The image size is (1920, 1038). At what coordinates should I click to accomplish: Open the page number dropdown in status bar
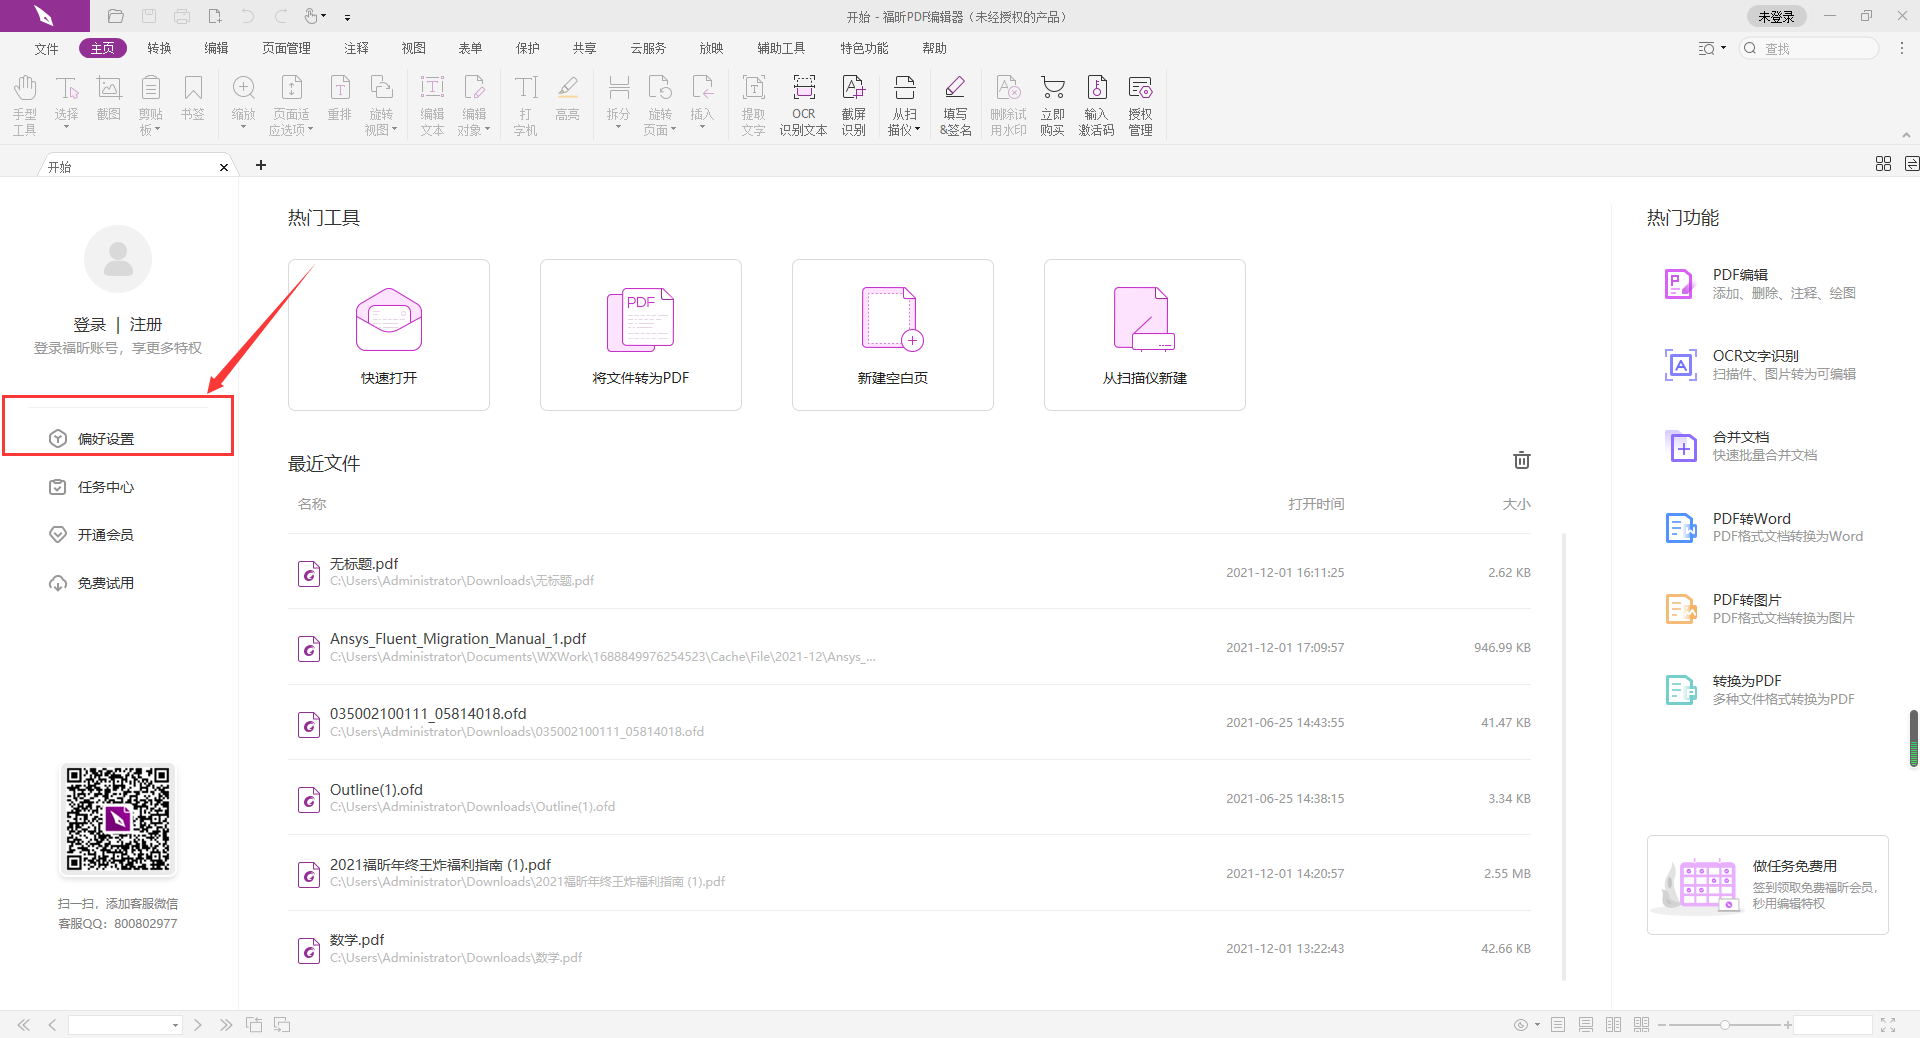point(175,1025)
